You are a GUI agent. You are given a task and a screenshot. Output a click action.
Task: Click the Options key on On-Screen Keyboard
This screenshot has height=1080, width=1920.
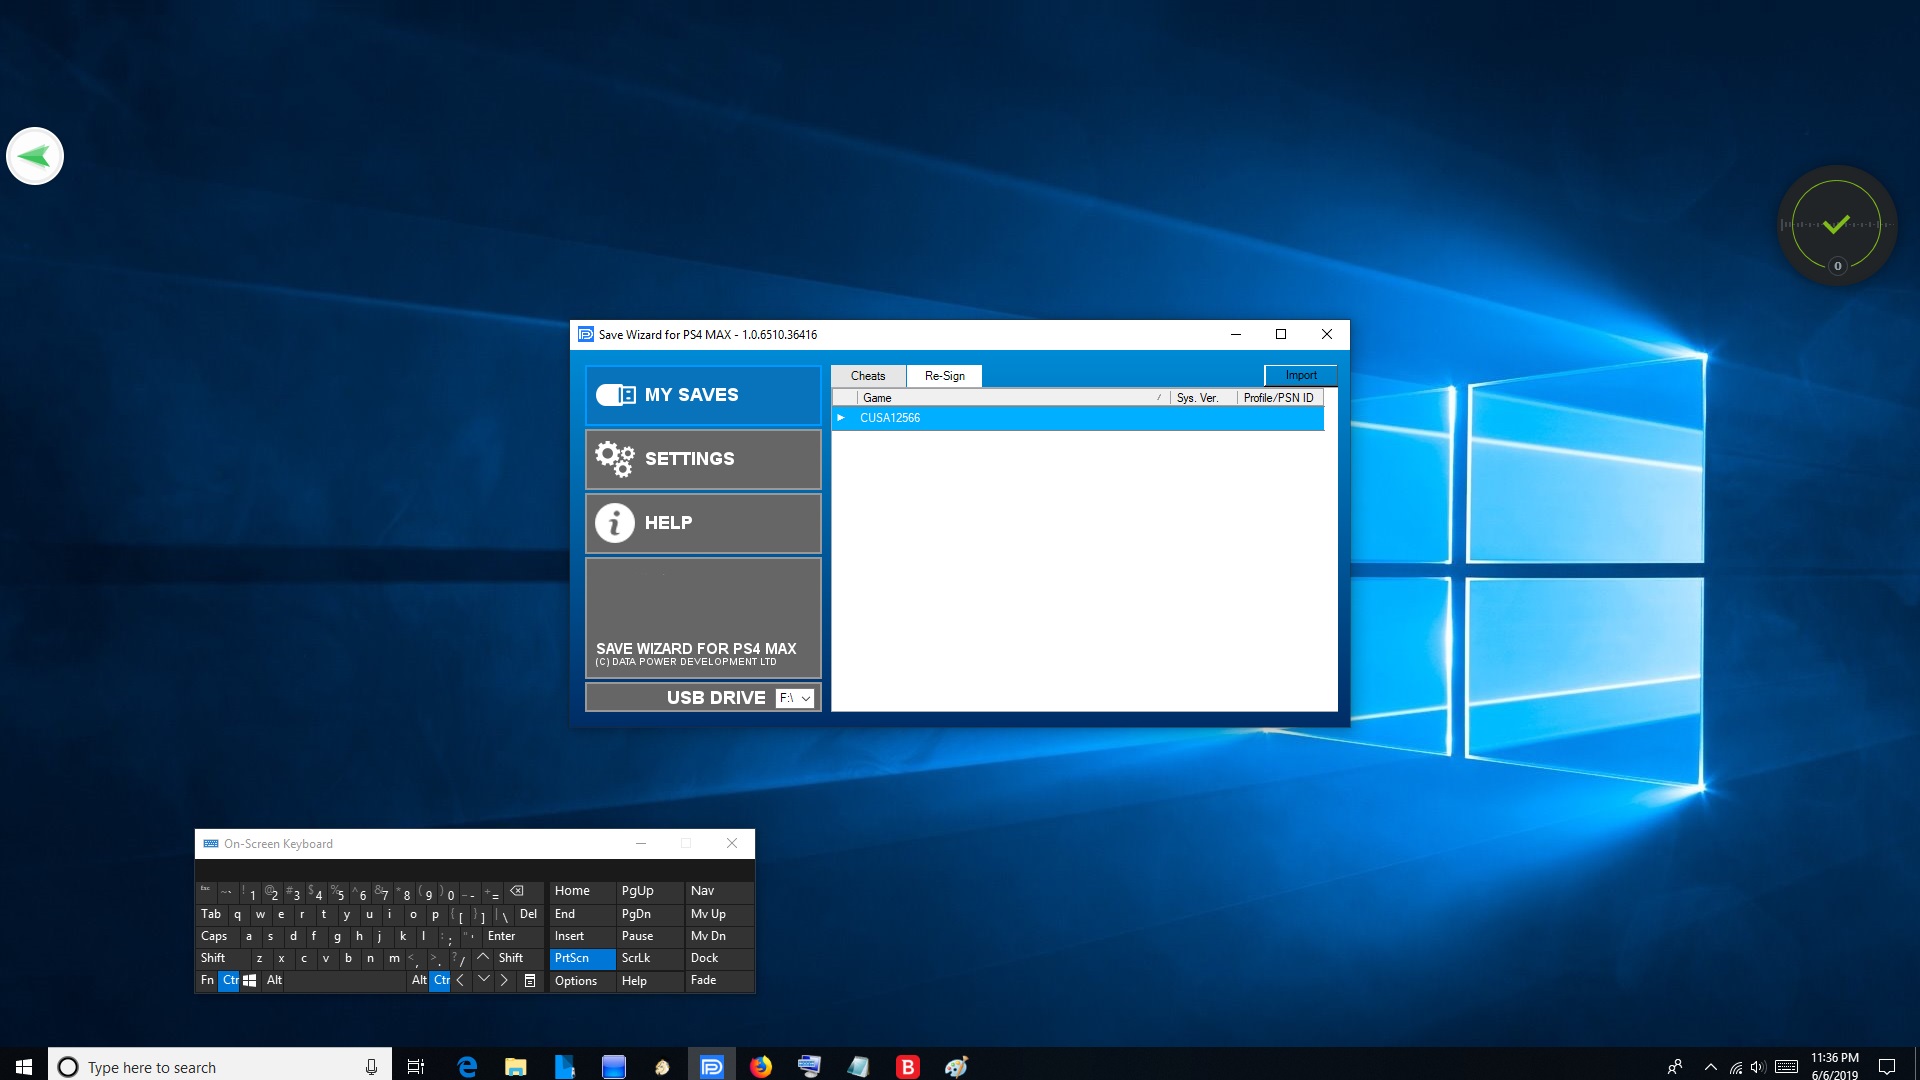[x=582, y=981]
